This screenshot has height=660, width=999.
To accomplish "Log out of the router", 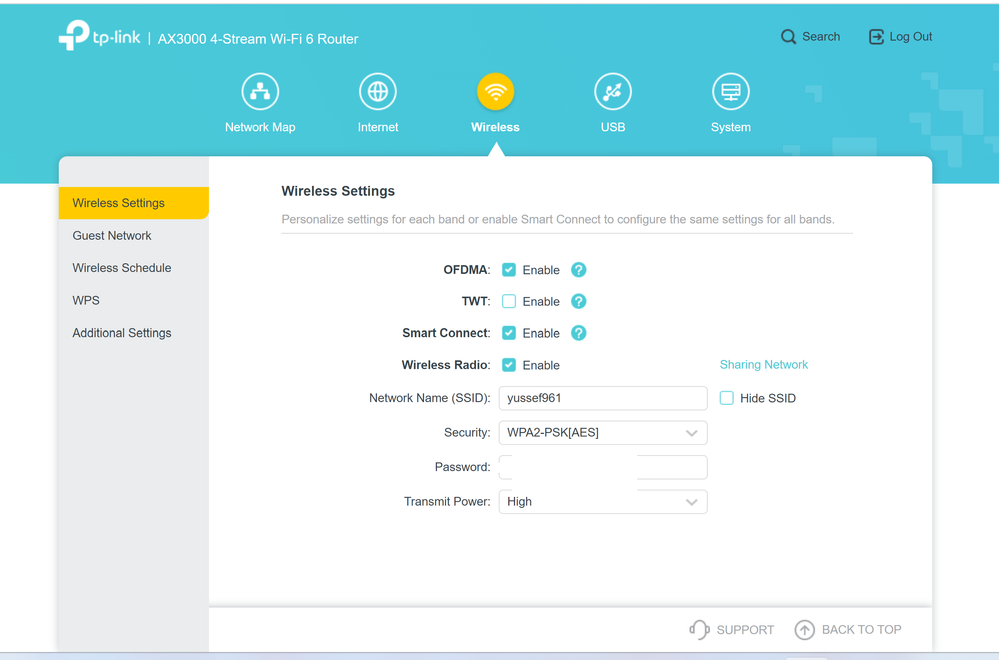I will 900,37.
